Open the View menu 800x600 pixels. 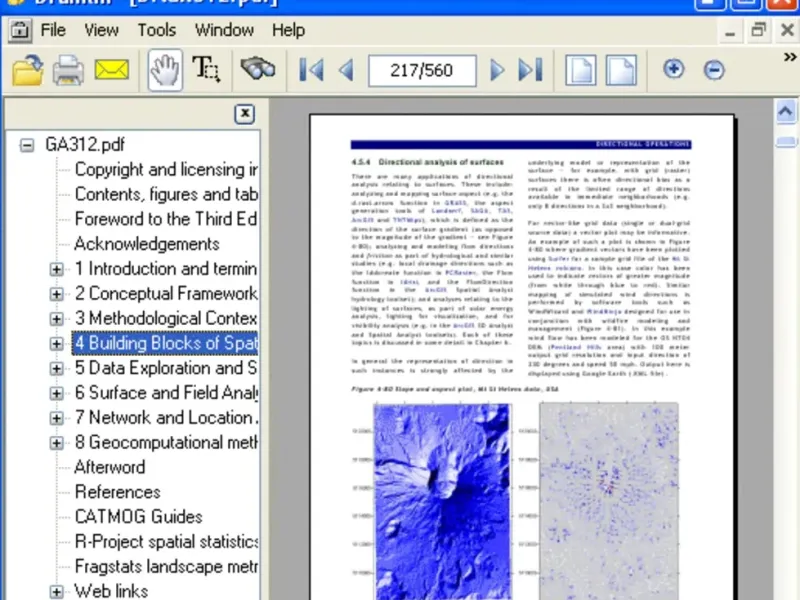tap(102, 30)
